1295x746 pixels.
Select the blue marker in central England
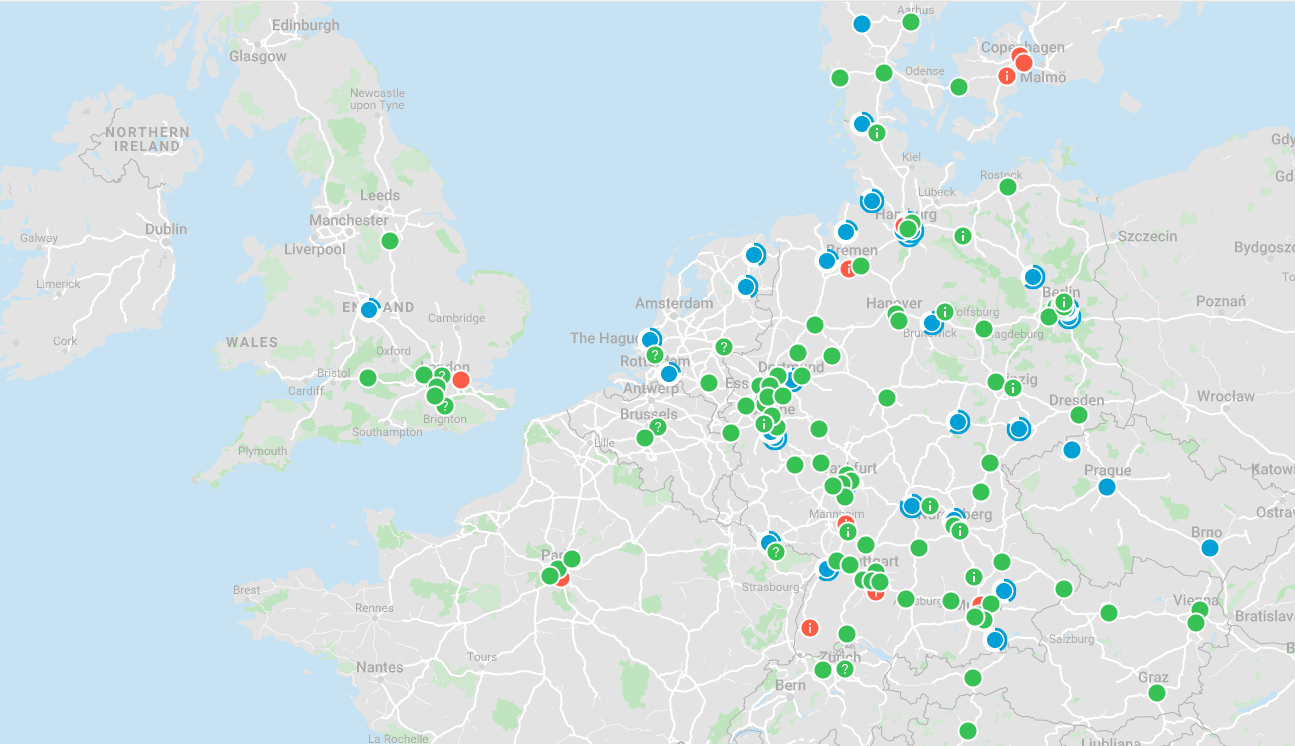click(x=369, y=309)
